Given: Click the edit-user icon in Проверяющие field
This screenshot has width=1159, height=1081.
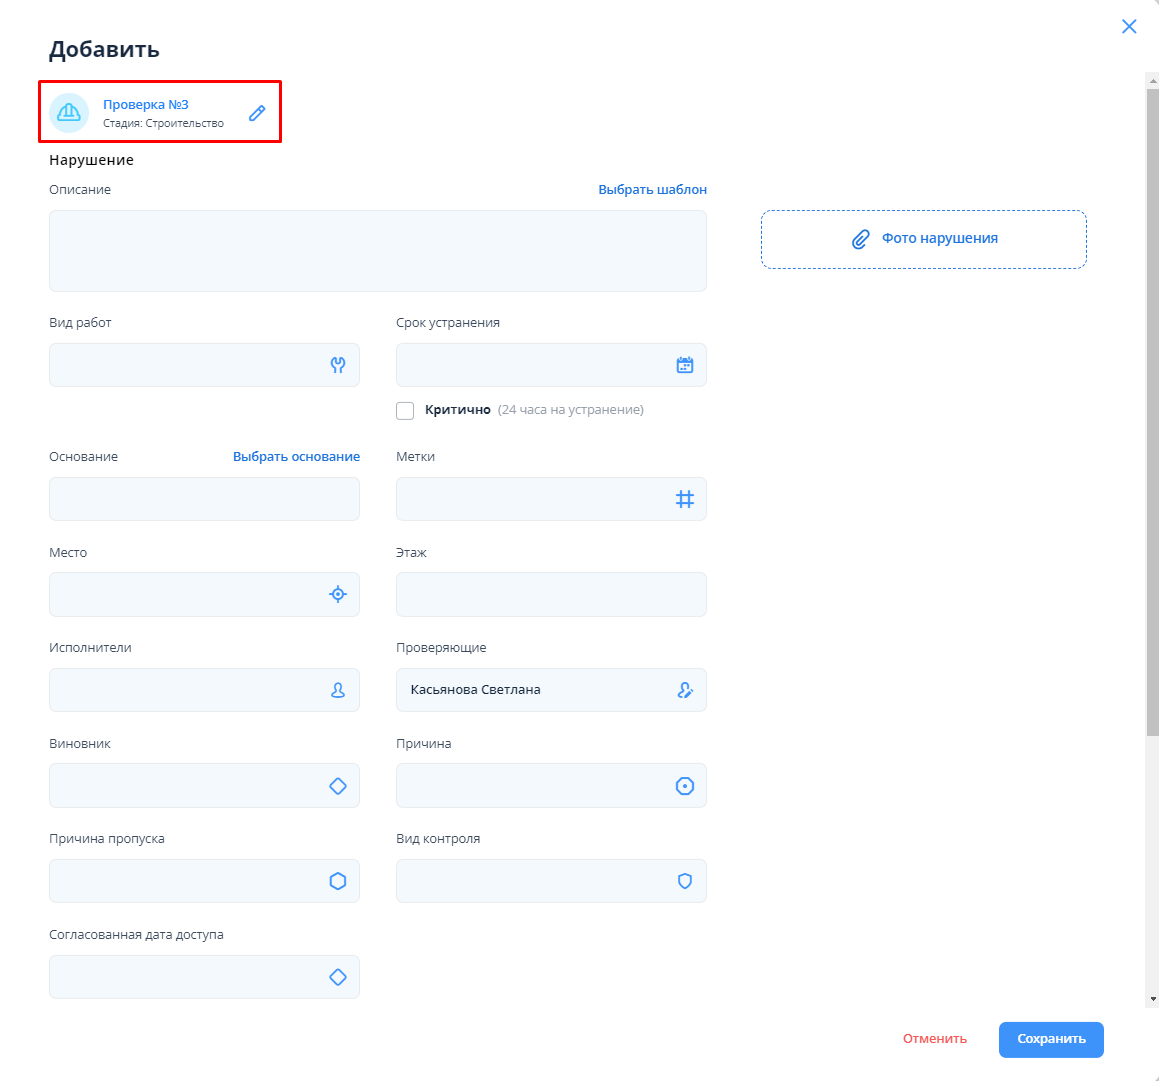Looking at the screenshot, I should coord(685,690).
